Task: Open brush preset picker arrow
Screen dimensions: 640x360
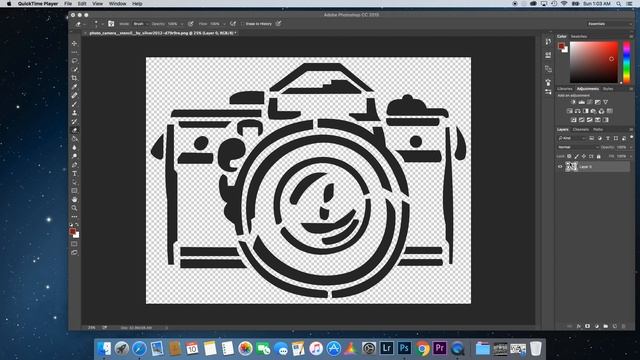Action: pos(102,24)
